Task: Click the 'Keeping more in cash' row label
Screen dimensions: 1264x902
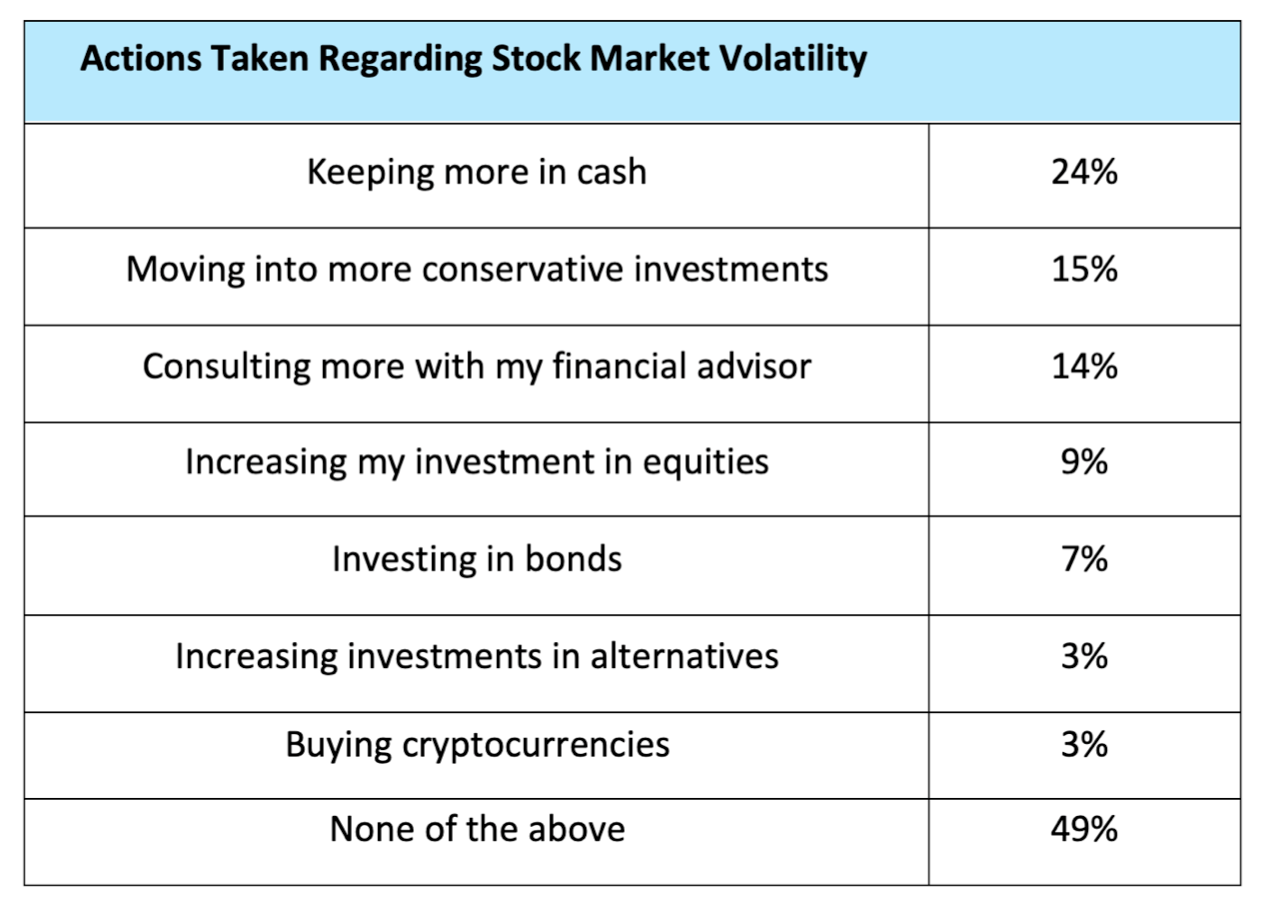Action: pos(476,172)
